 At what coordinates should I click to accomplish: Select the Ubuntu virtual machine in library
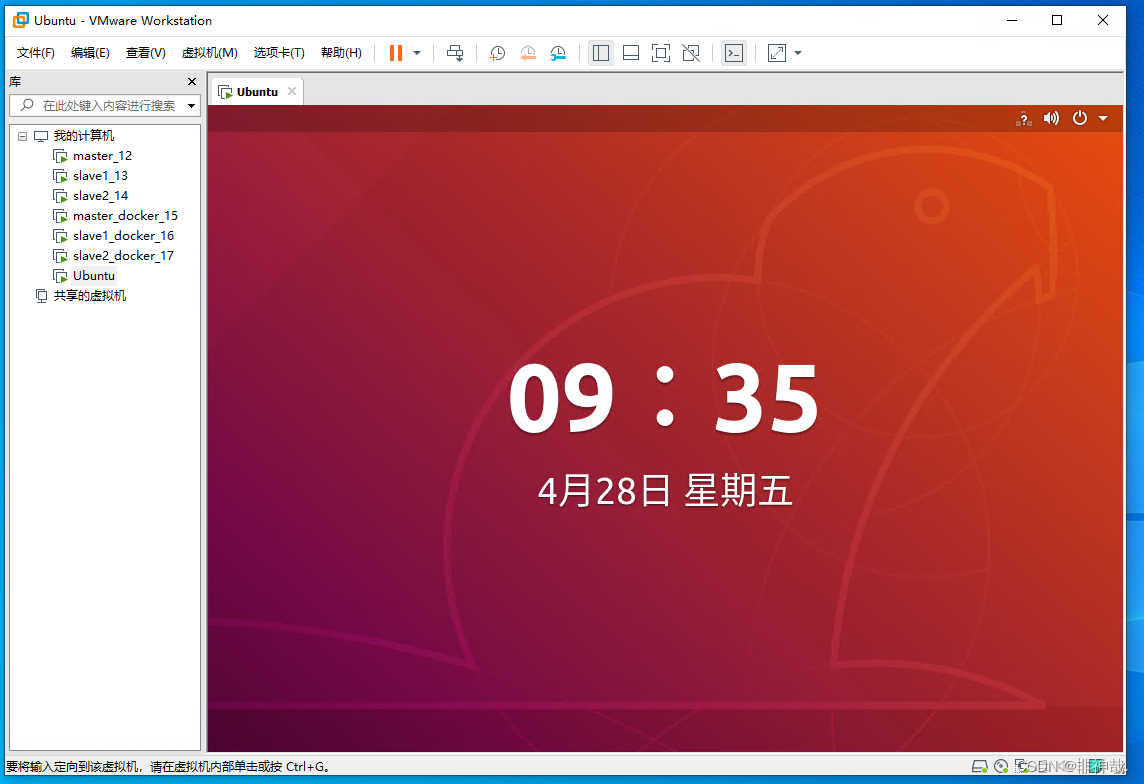point(93,276)
